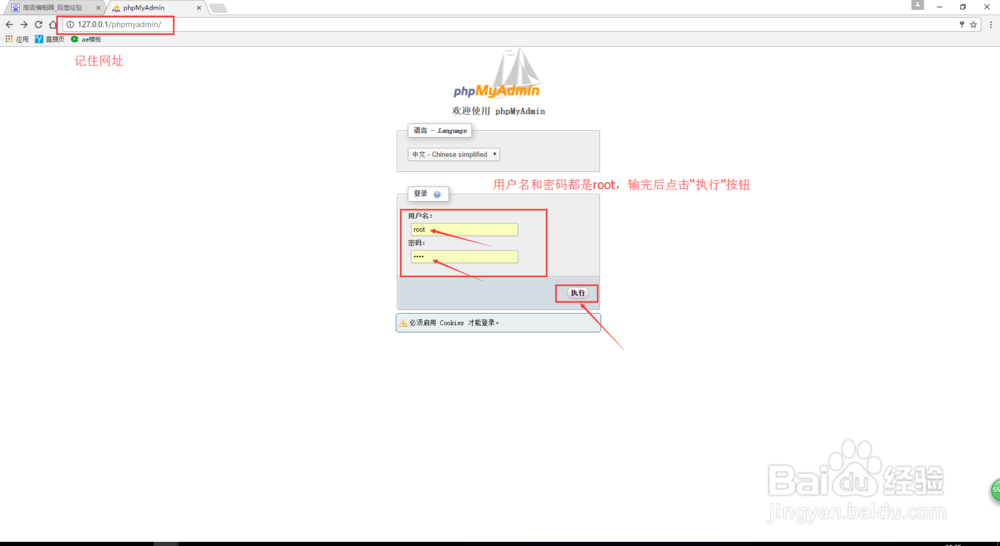Reload the phpMyAdmin page
Screen dimensions: 1000x546
[x=38, y=24]
